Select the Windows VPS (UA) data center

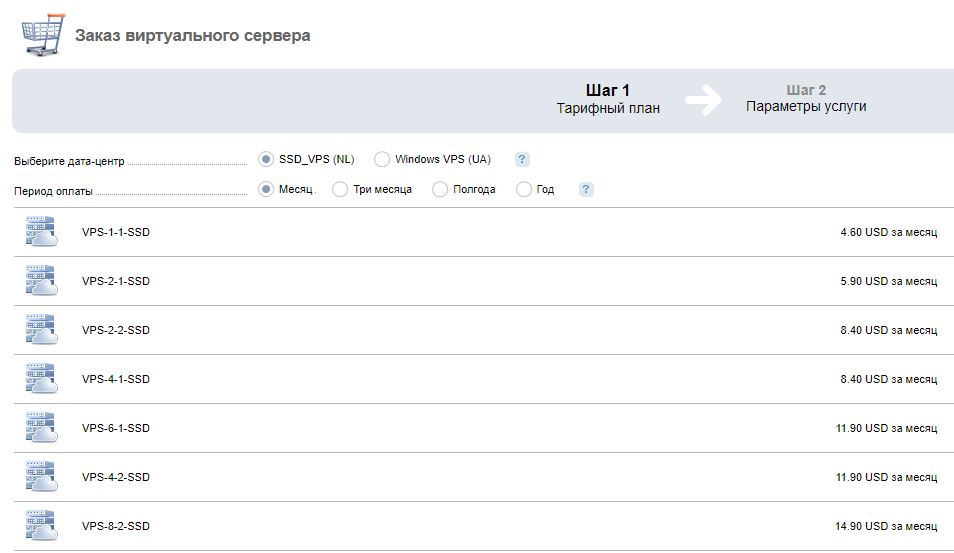381,159
